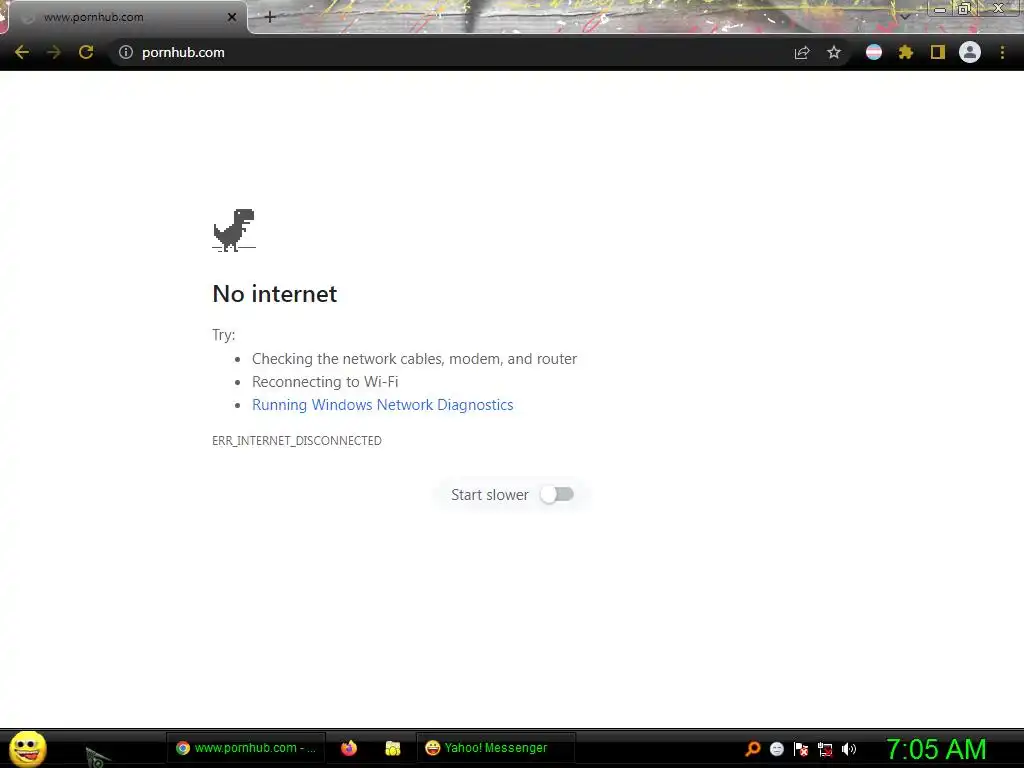Viewport: 1024px width, 768px height.
Task: Open the smiley Start menu button
Action: (x=27, y=748)
